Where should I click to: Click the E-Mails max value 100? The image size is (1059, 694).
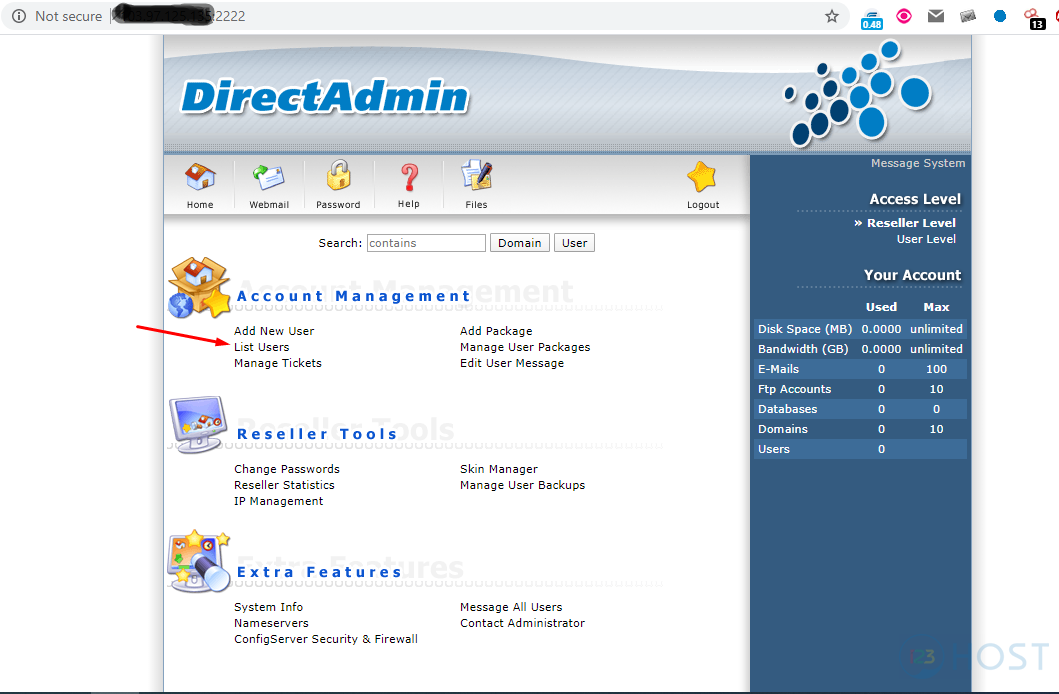pos(936,369)
